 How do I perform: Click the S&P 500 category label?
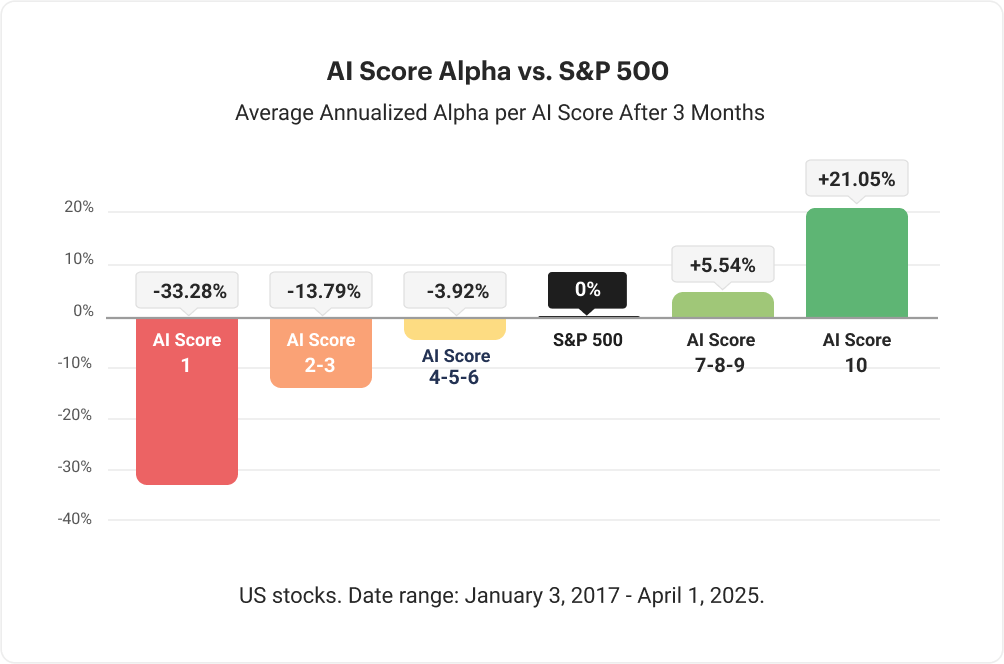[x=588, y=340]
